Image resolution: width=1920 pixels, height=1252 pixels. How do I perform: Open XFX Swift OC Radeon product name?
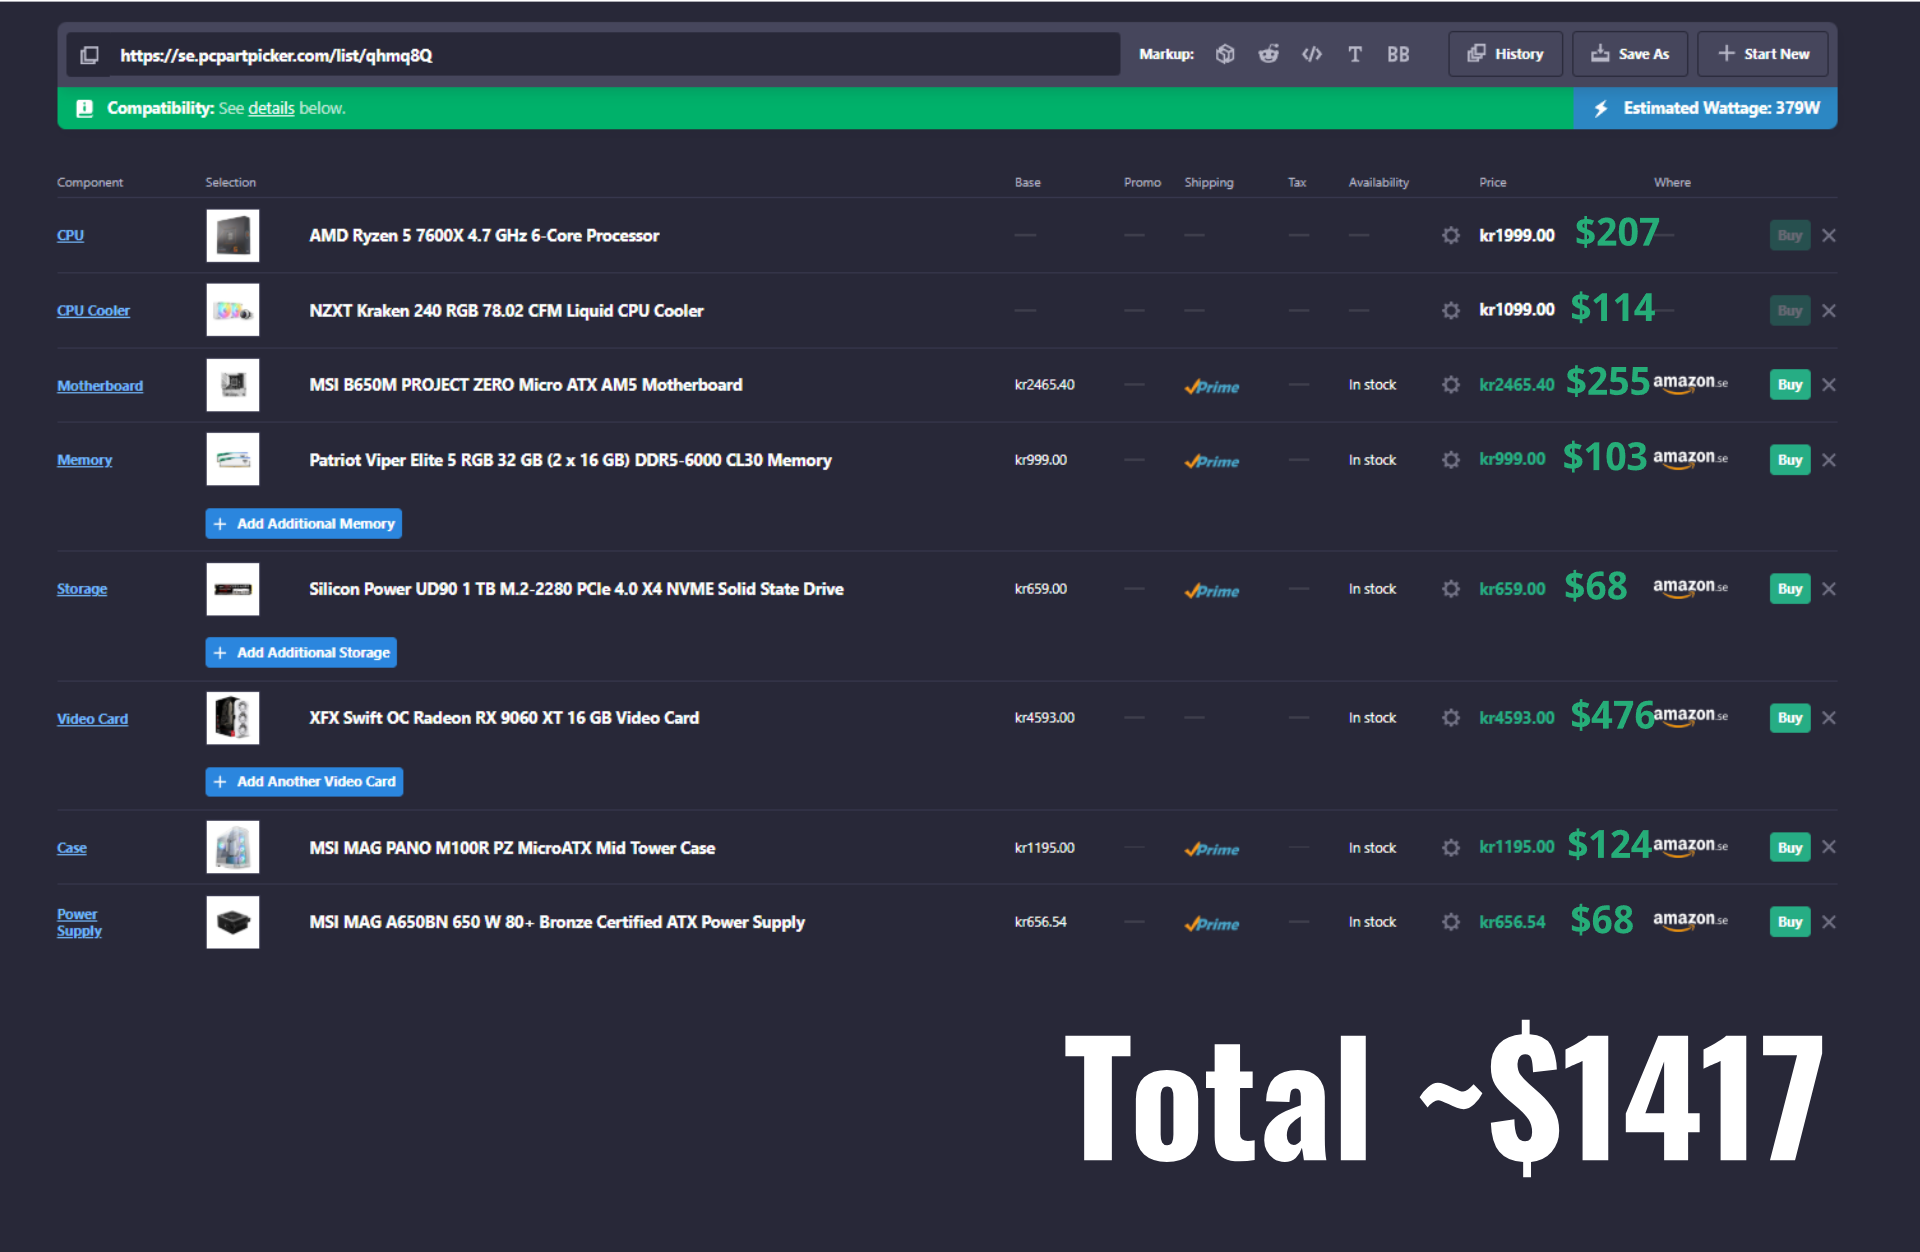click(x=504, y=718)
